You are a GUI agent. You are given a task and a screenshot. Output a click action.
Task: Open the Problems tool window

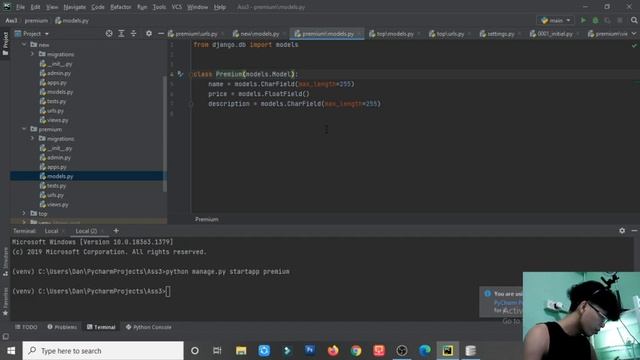click(x=62, y=327)
